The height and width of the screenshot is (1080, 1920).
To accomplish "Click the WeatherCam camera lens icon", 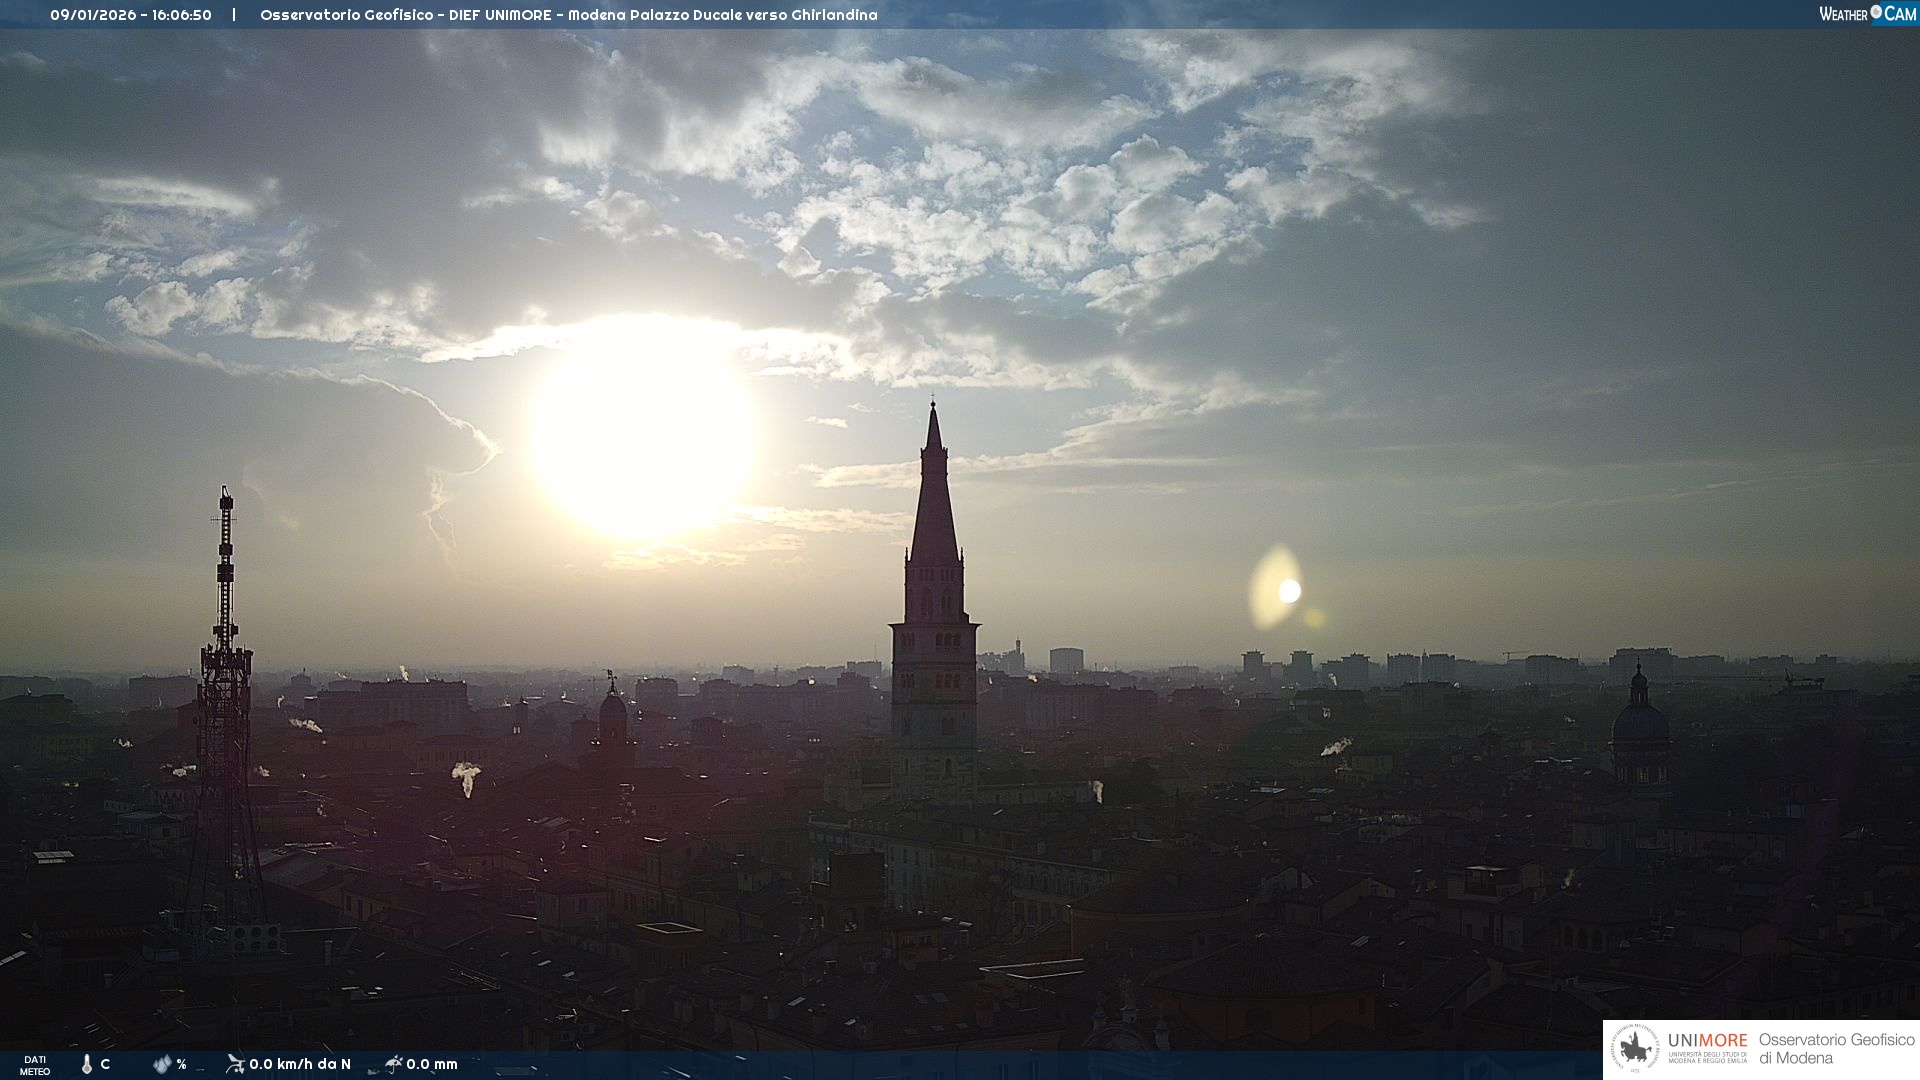I will (x=1876, y=12).
